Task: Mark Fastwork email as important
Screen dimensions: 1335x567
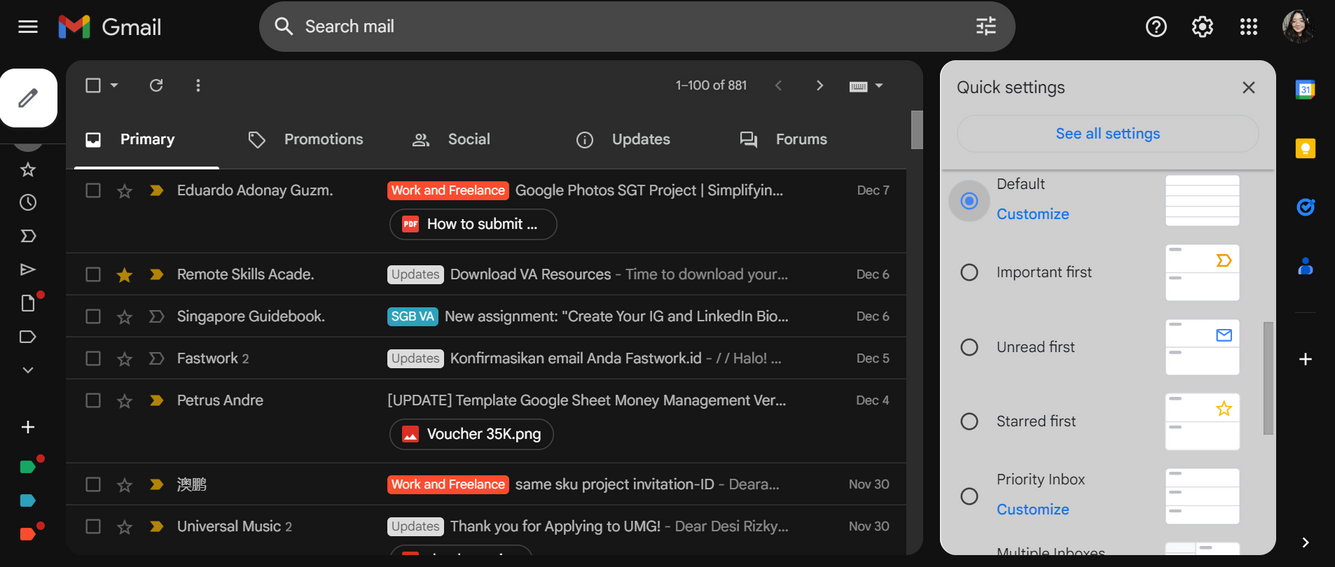Action: (x=156, y=359)
